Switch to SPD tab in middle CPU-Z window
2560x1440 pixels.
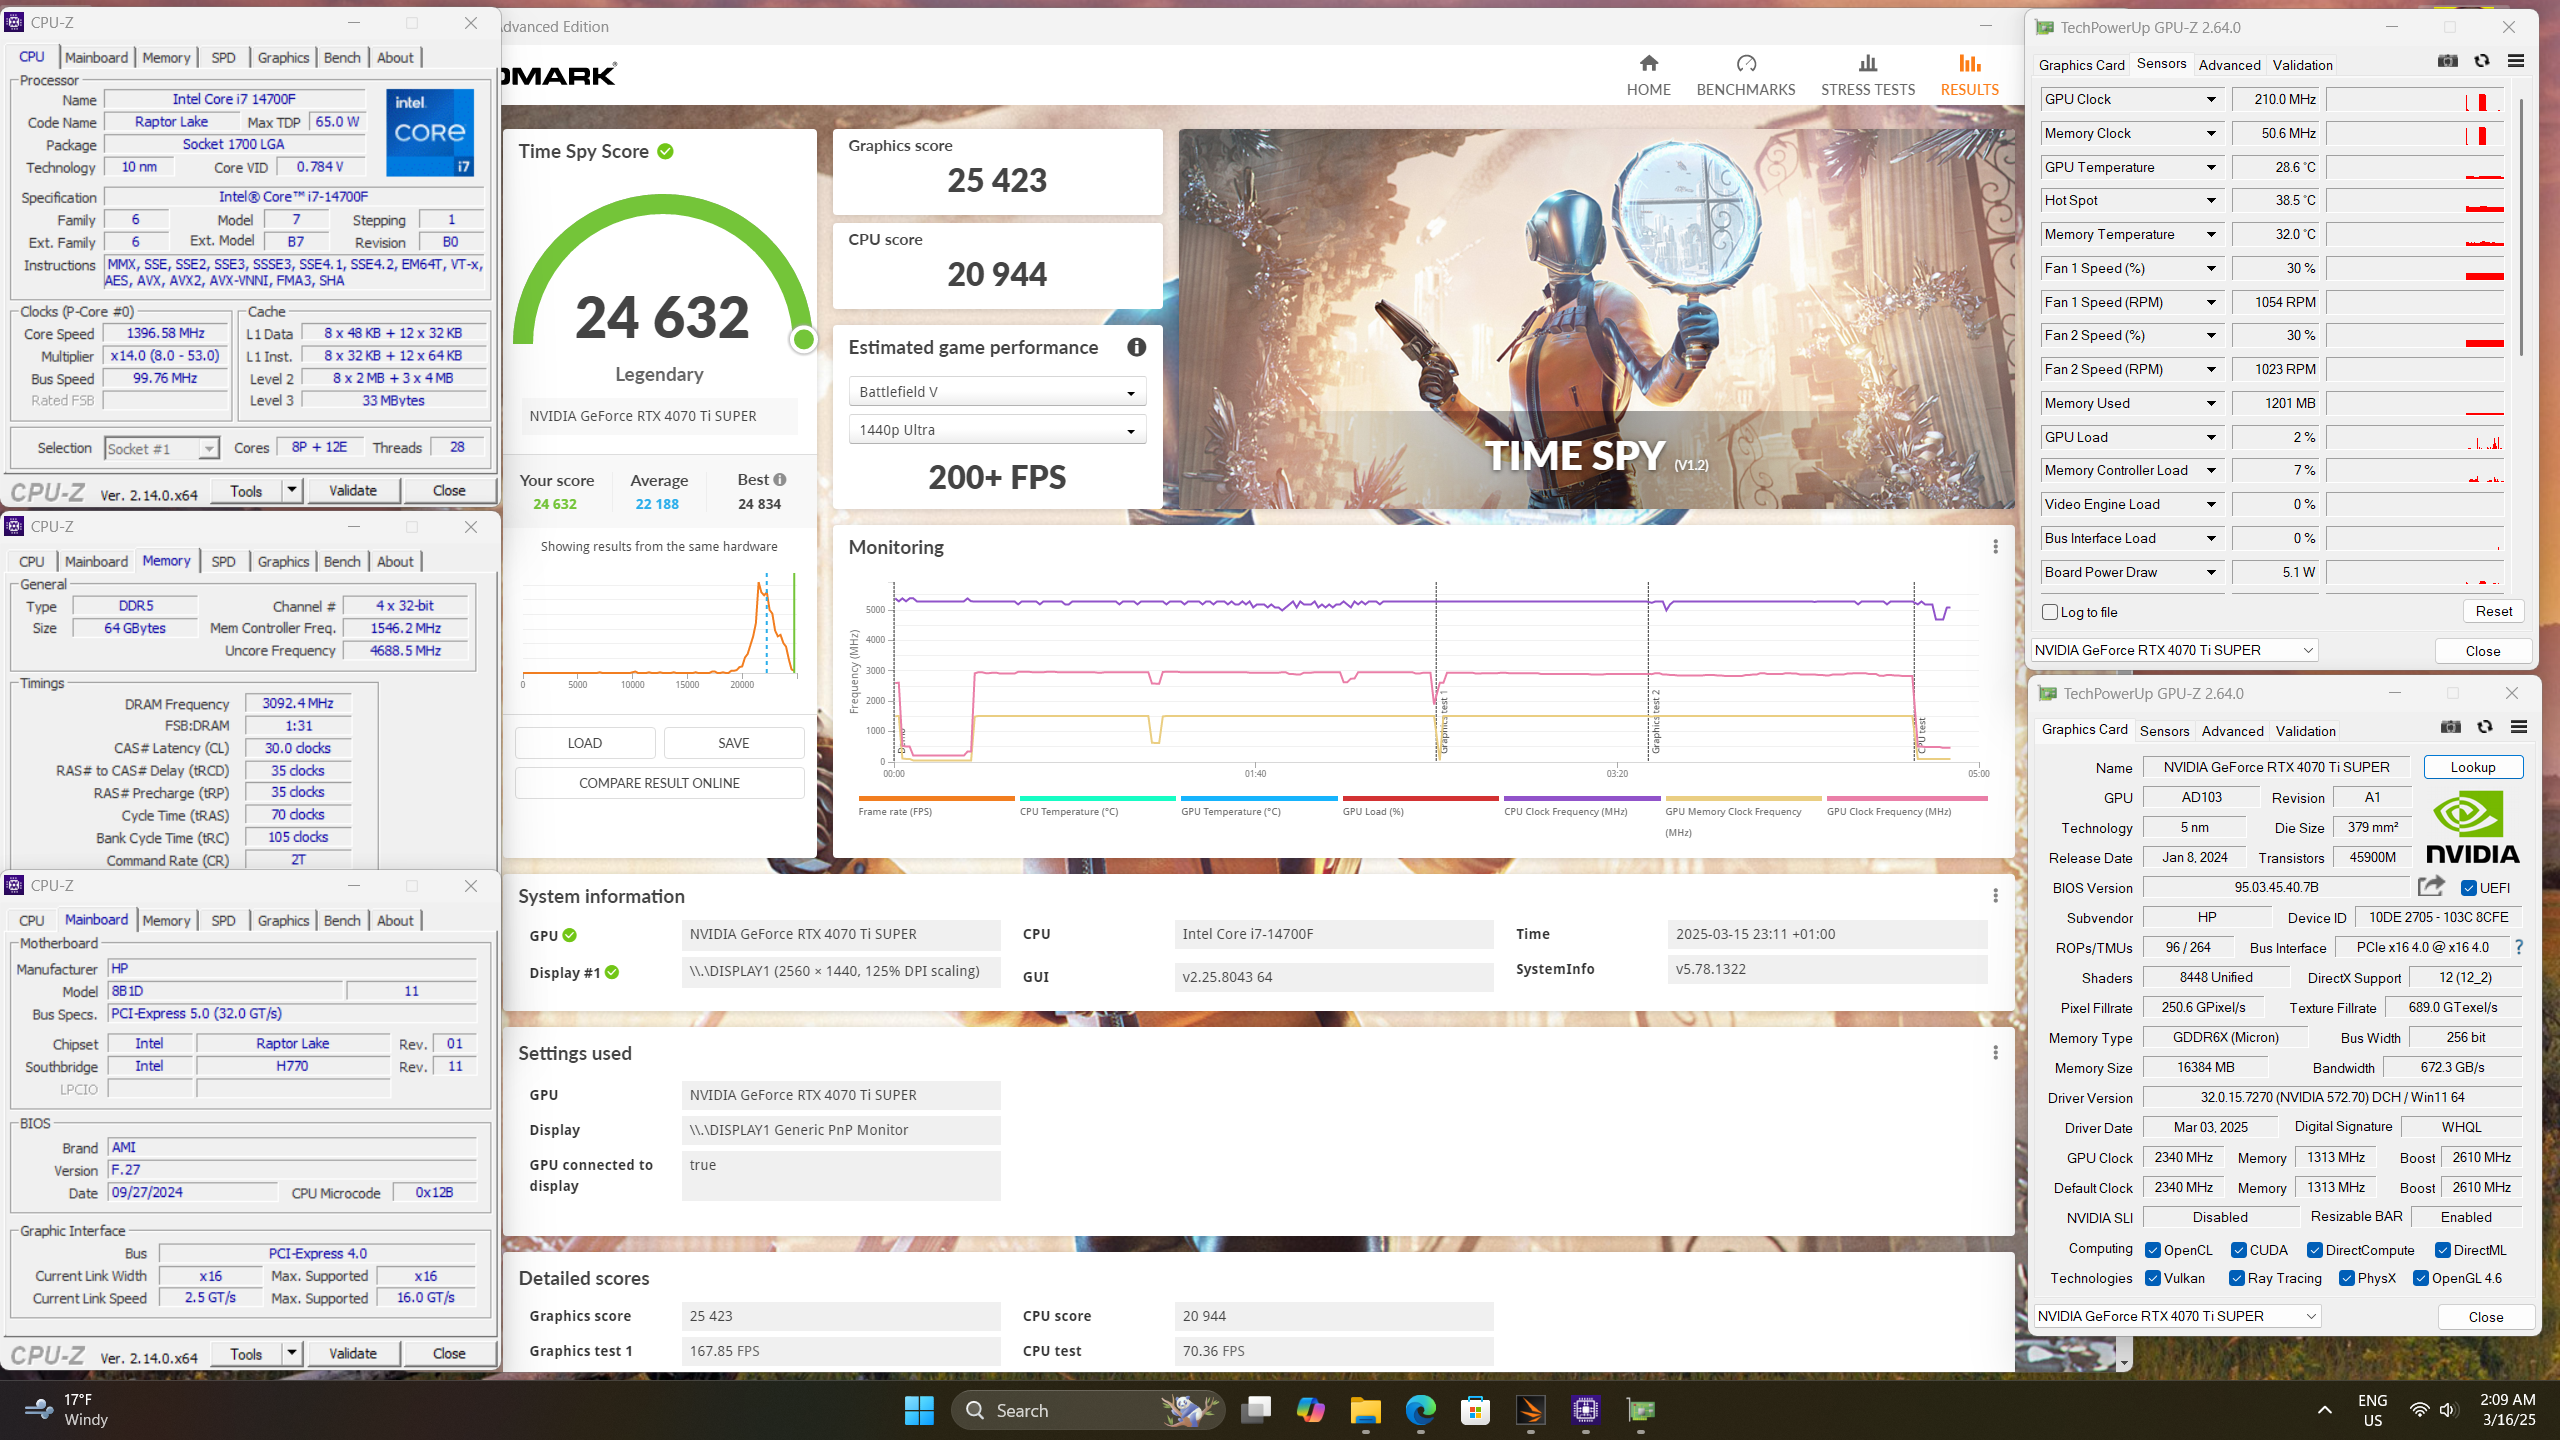223,561
